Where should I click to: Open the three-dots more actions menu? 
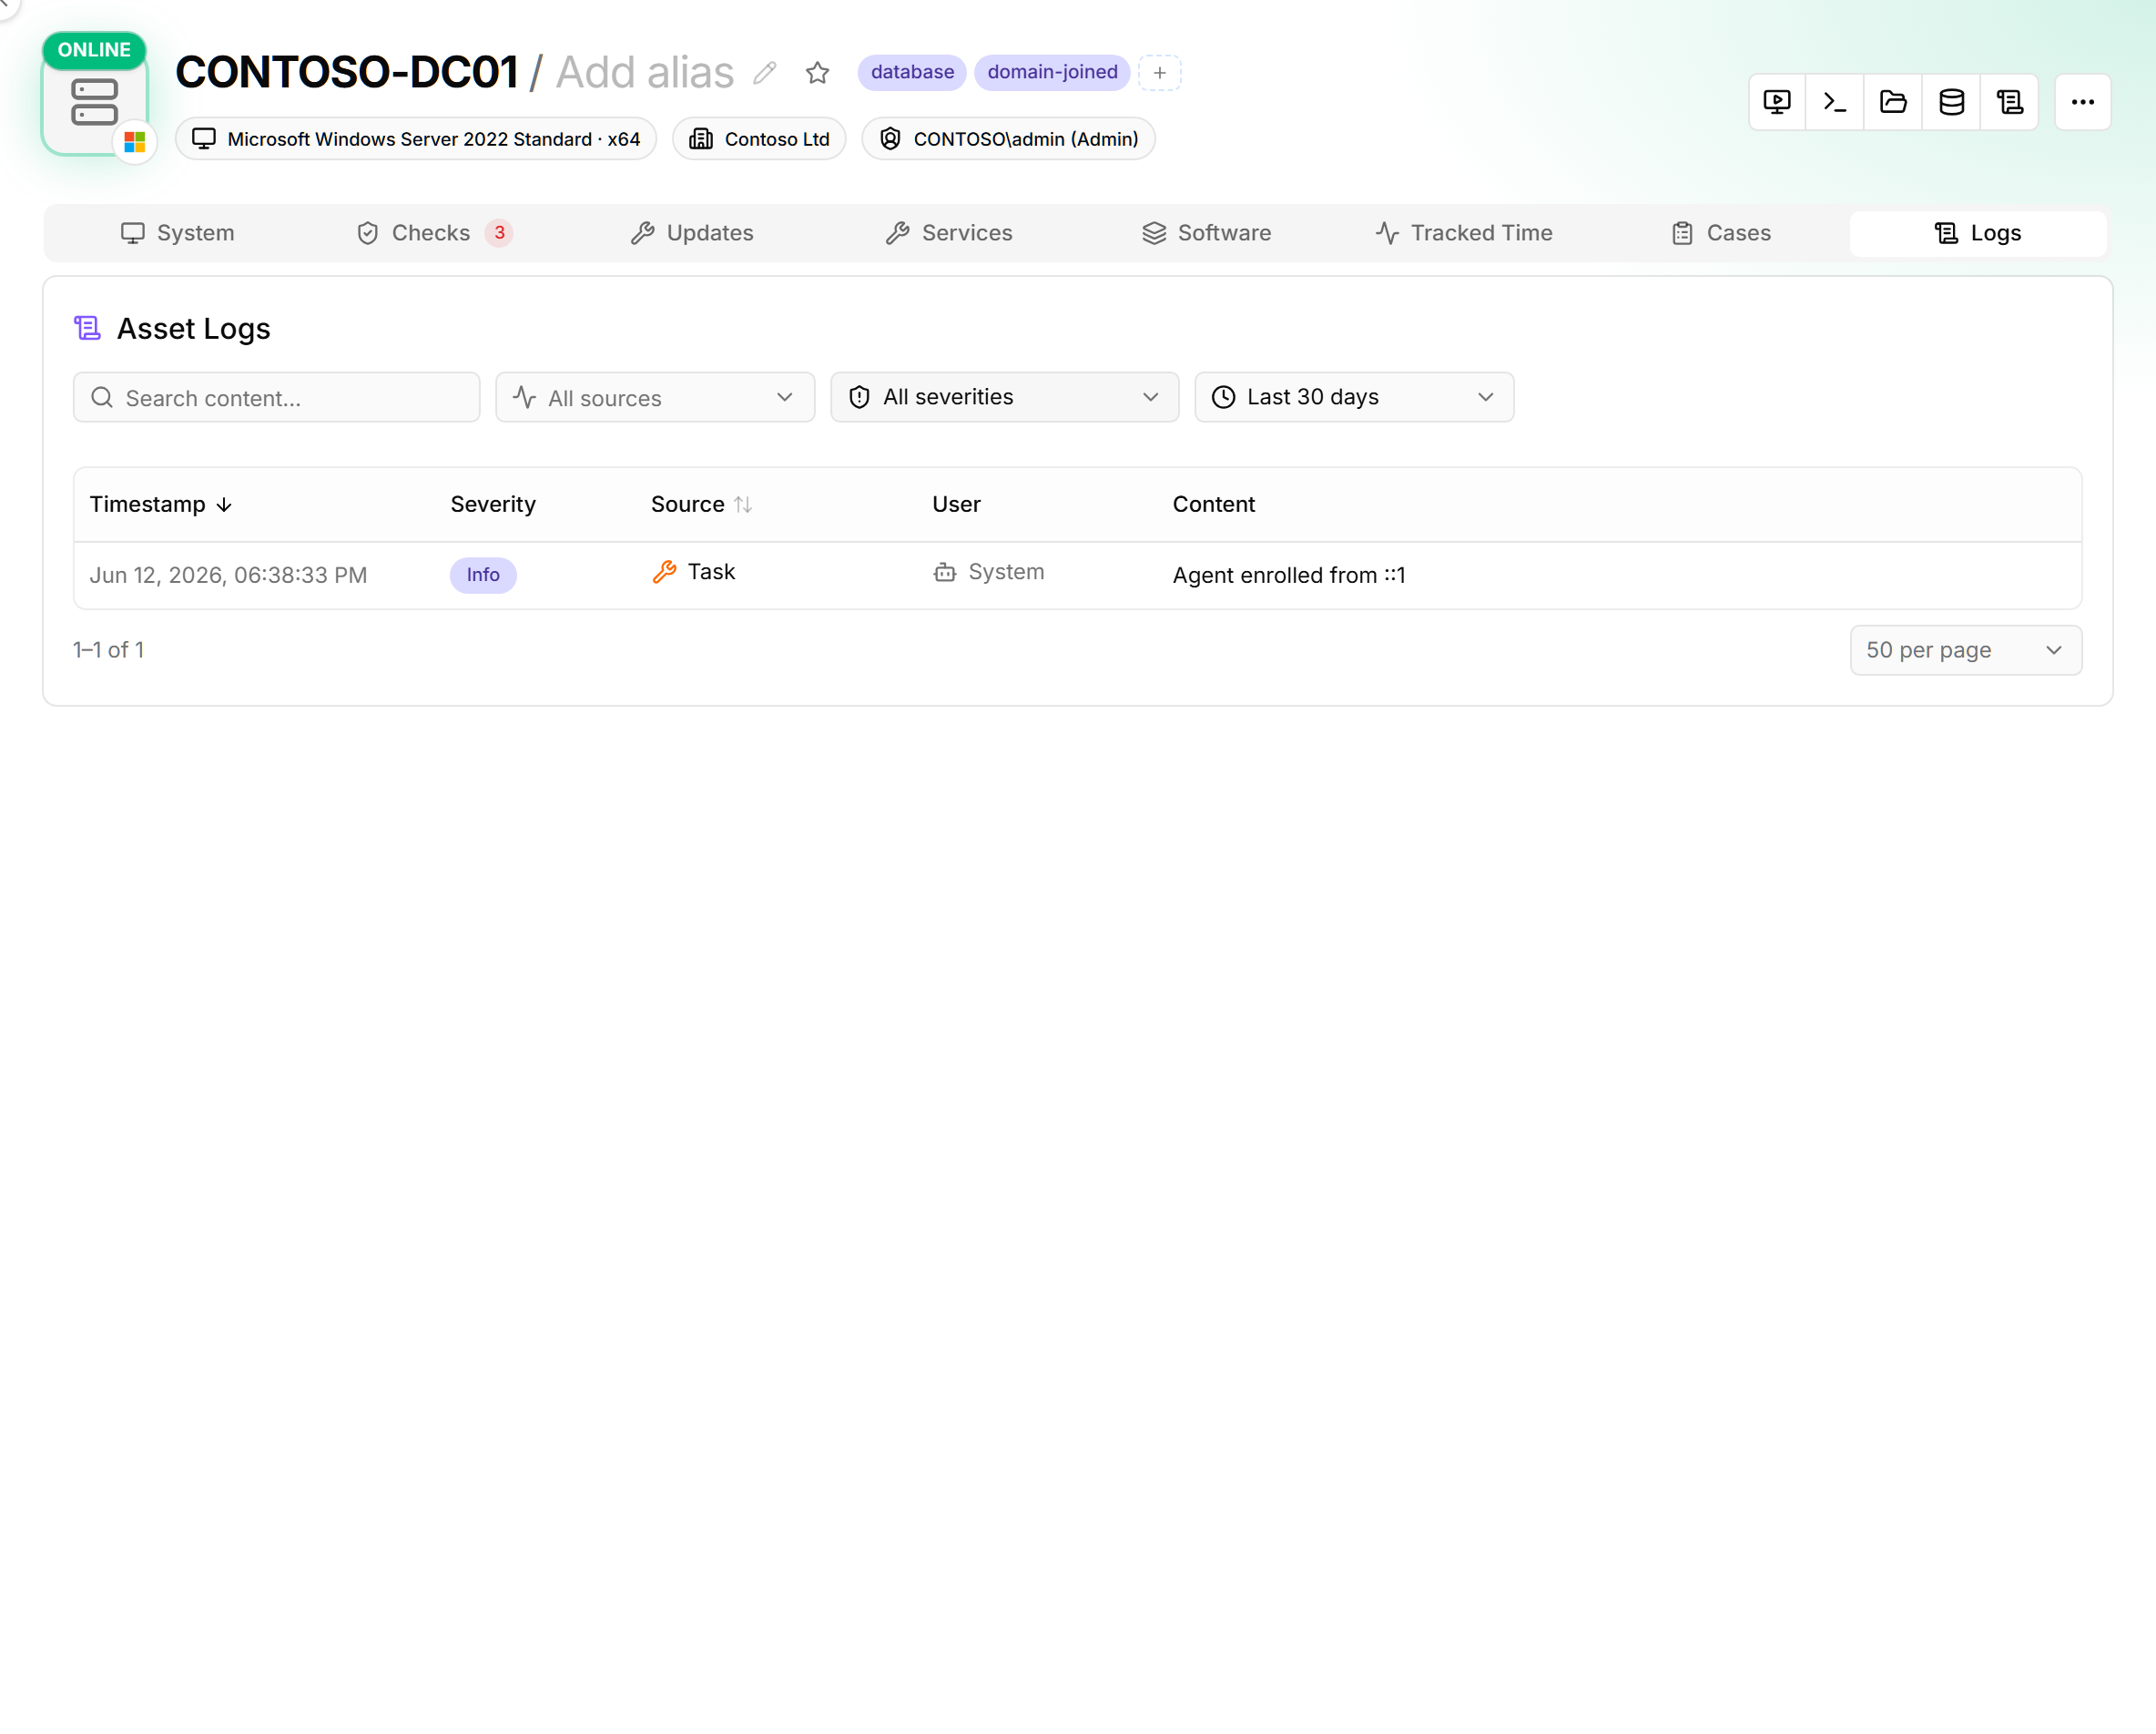2083,102
